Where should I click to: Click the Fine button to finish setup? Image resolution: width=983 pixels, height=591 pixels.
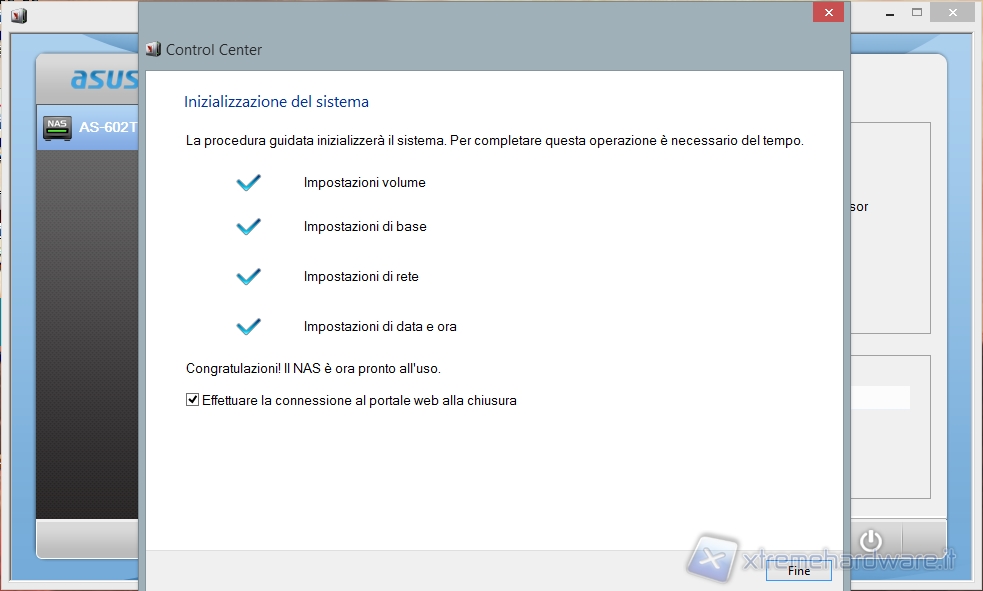(798, 571)
